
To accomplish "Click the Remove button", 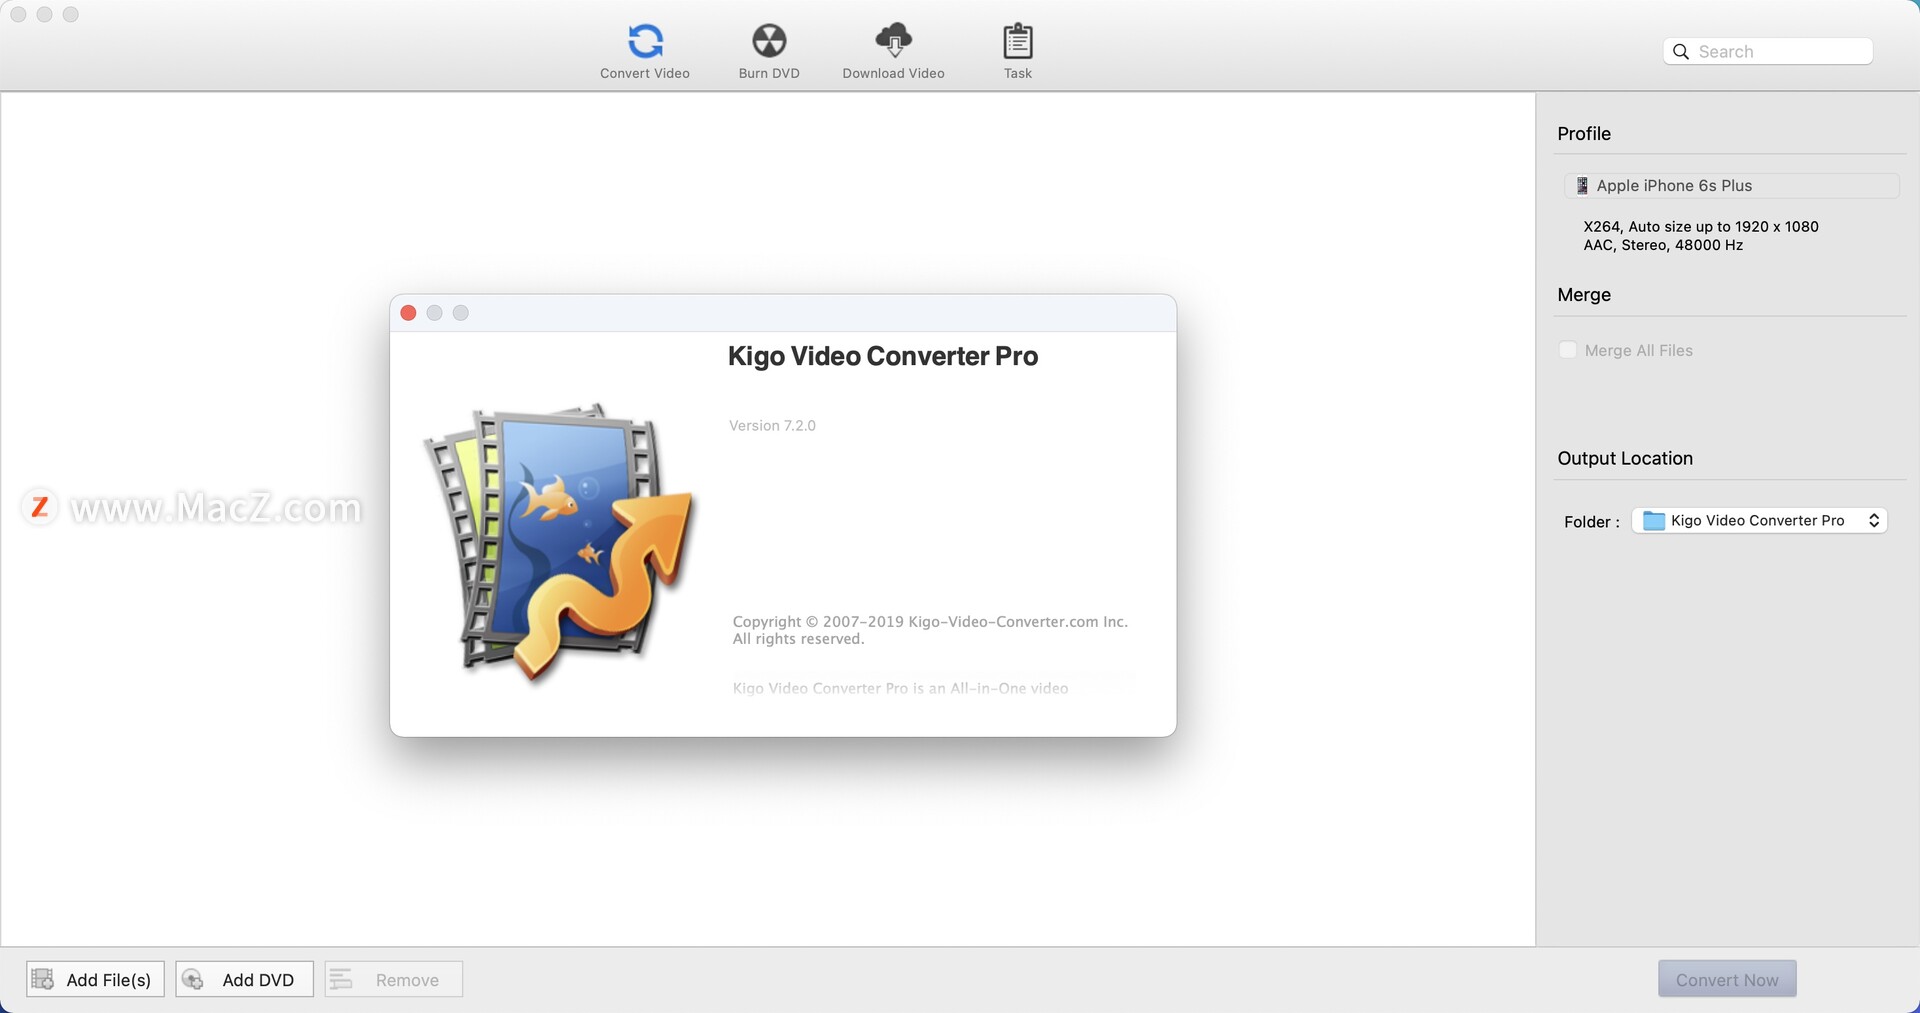I will pos(393,979).
